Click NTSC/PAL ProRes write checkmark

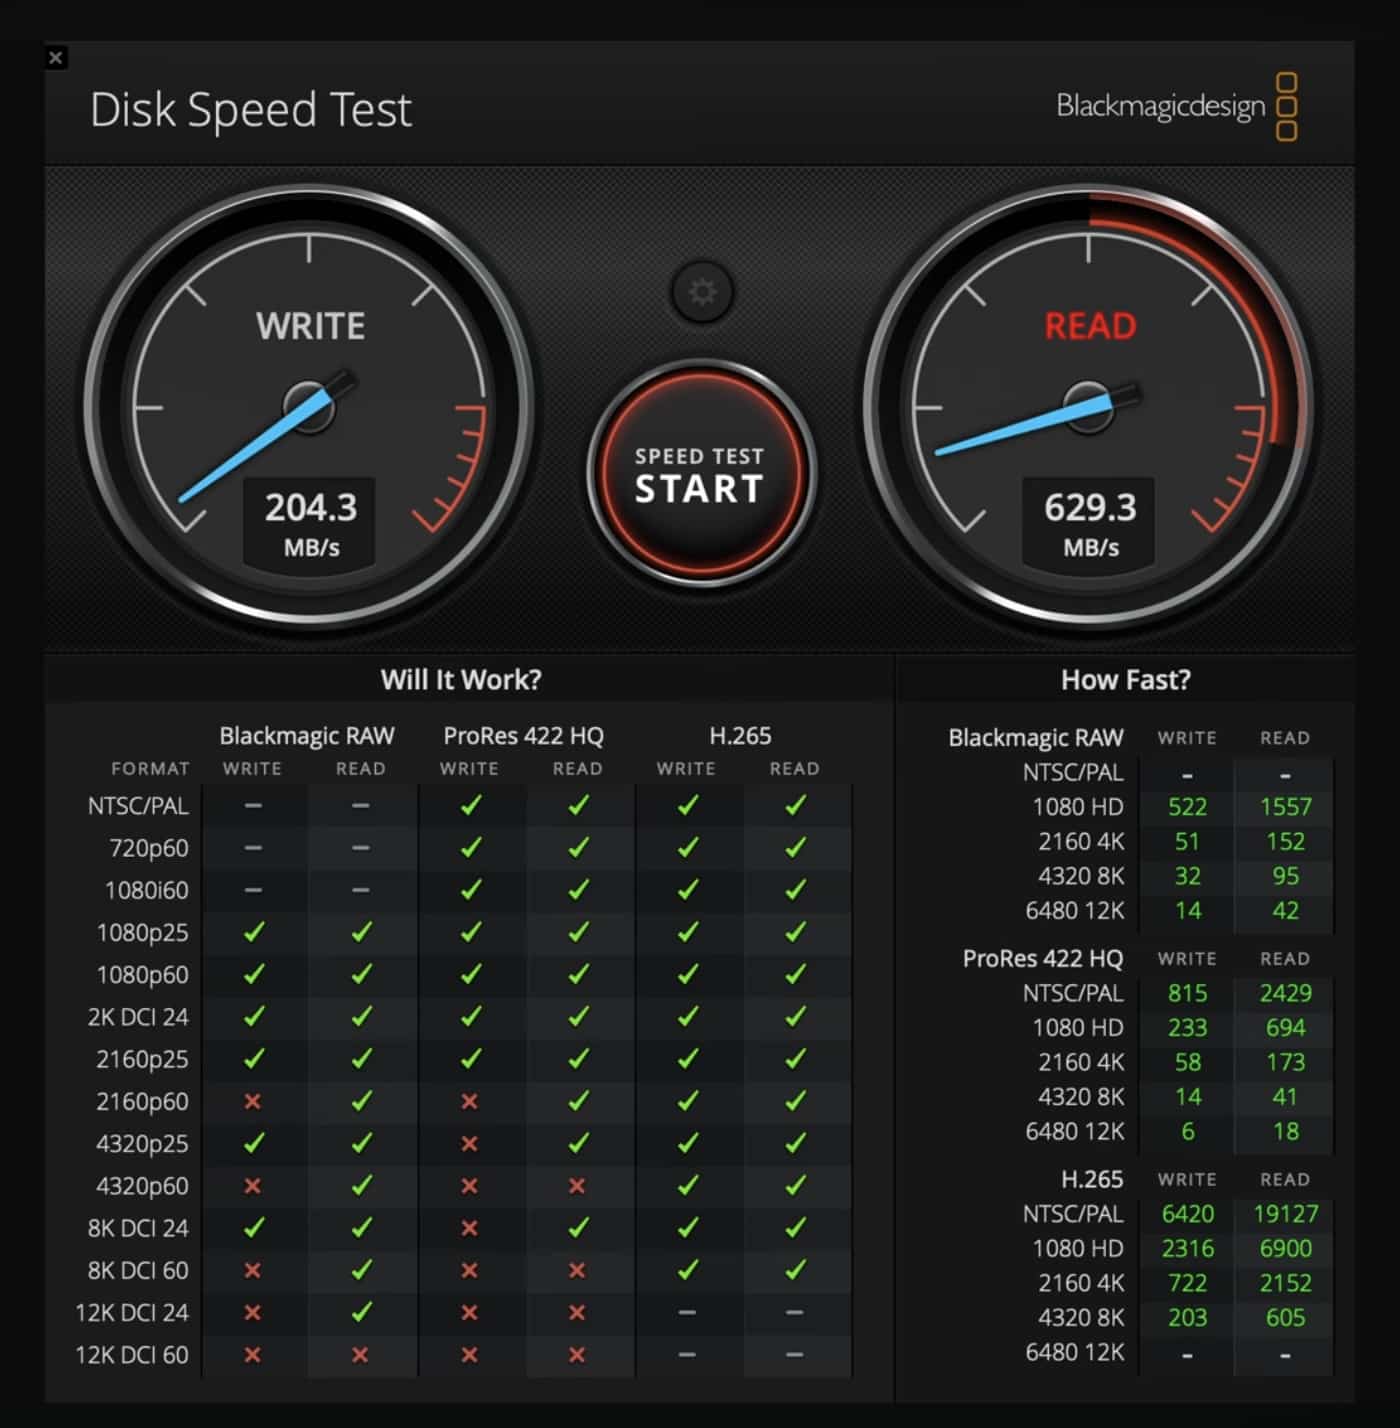(x=470, y=805)
